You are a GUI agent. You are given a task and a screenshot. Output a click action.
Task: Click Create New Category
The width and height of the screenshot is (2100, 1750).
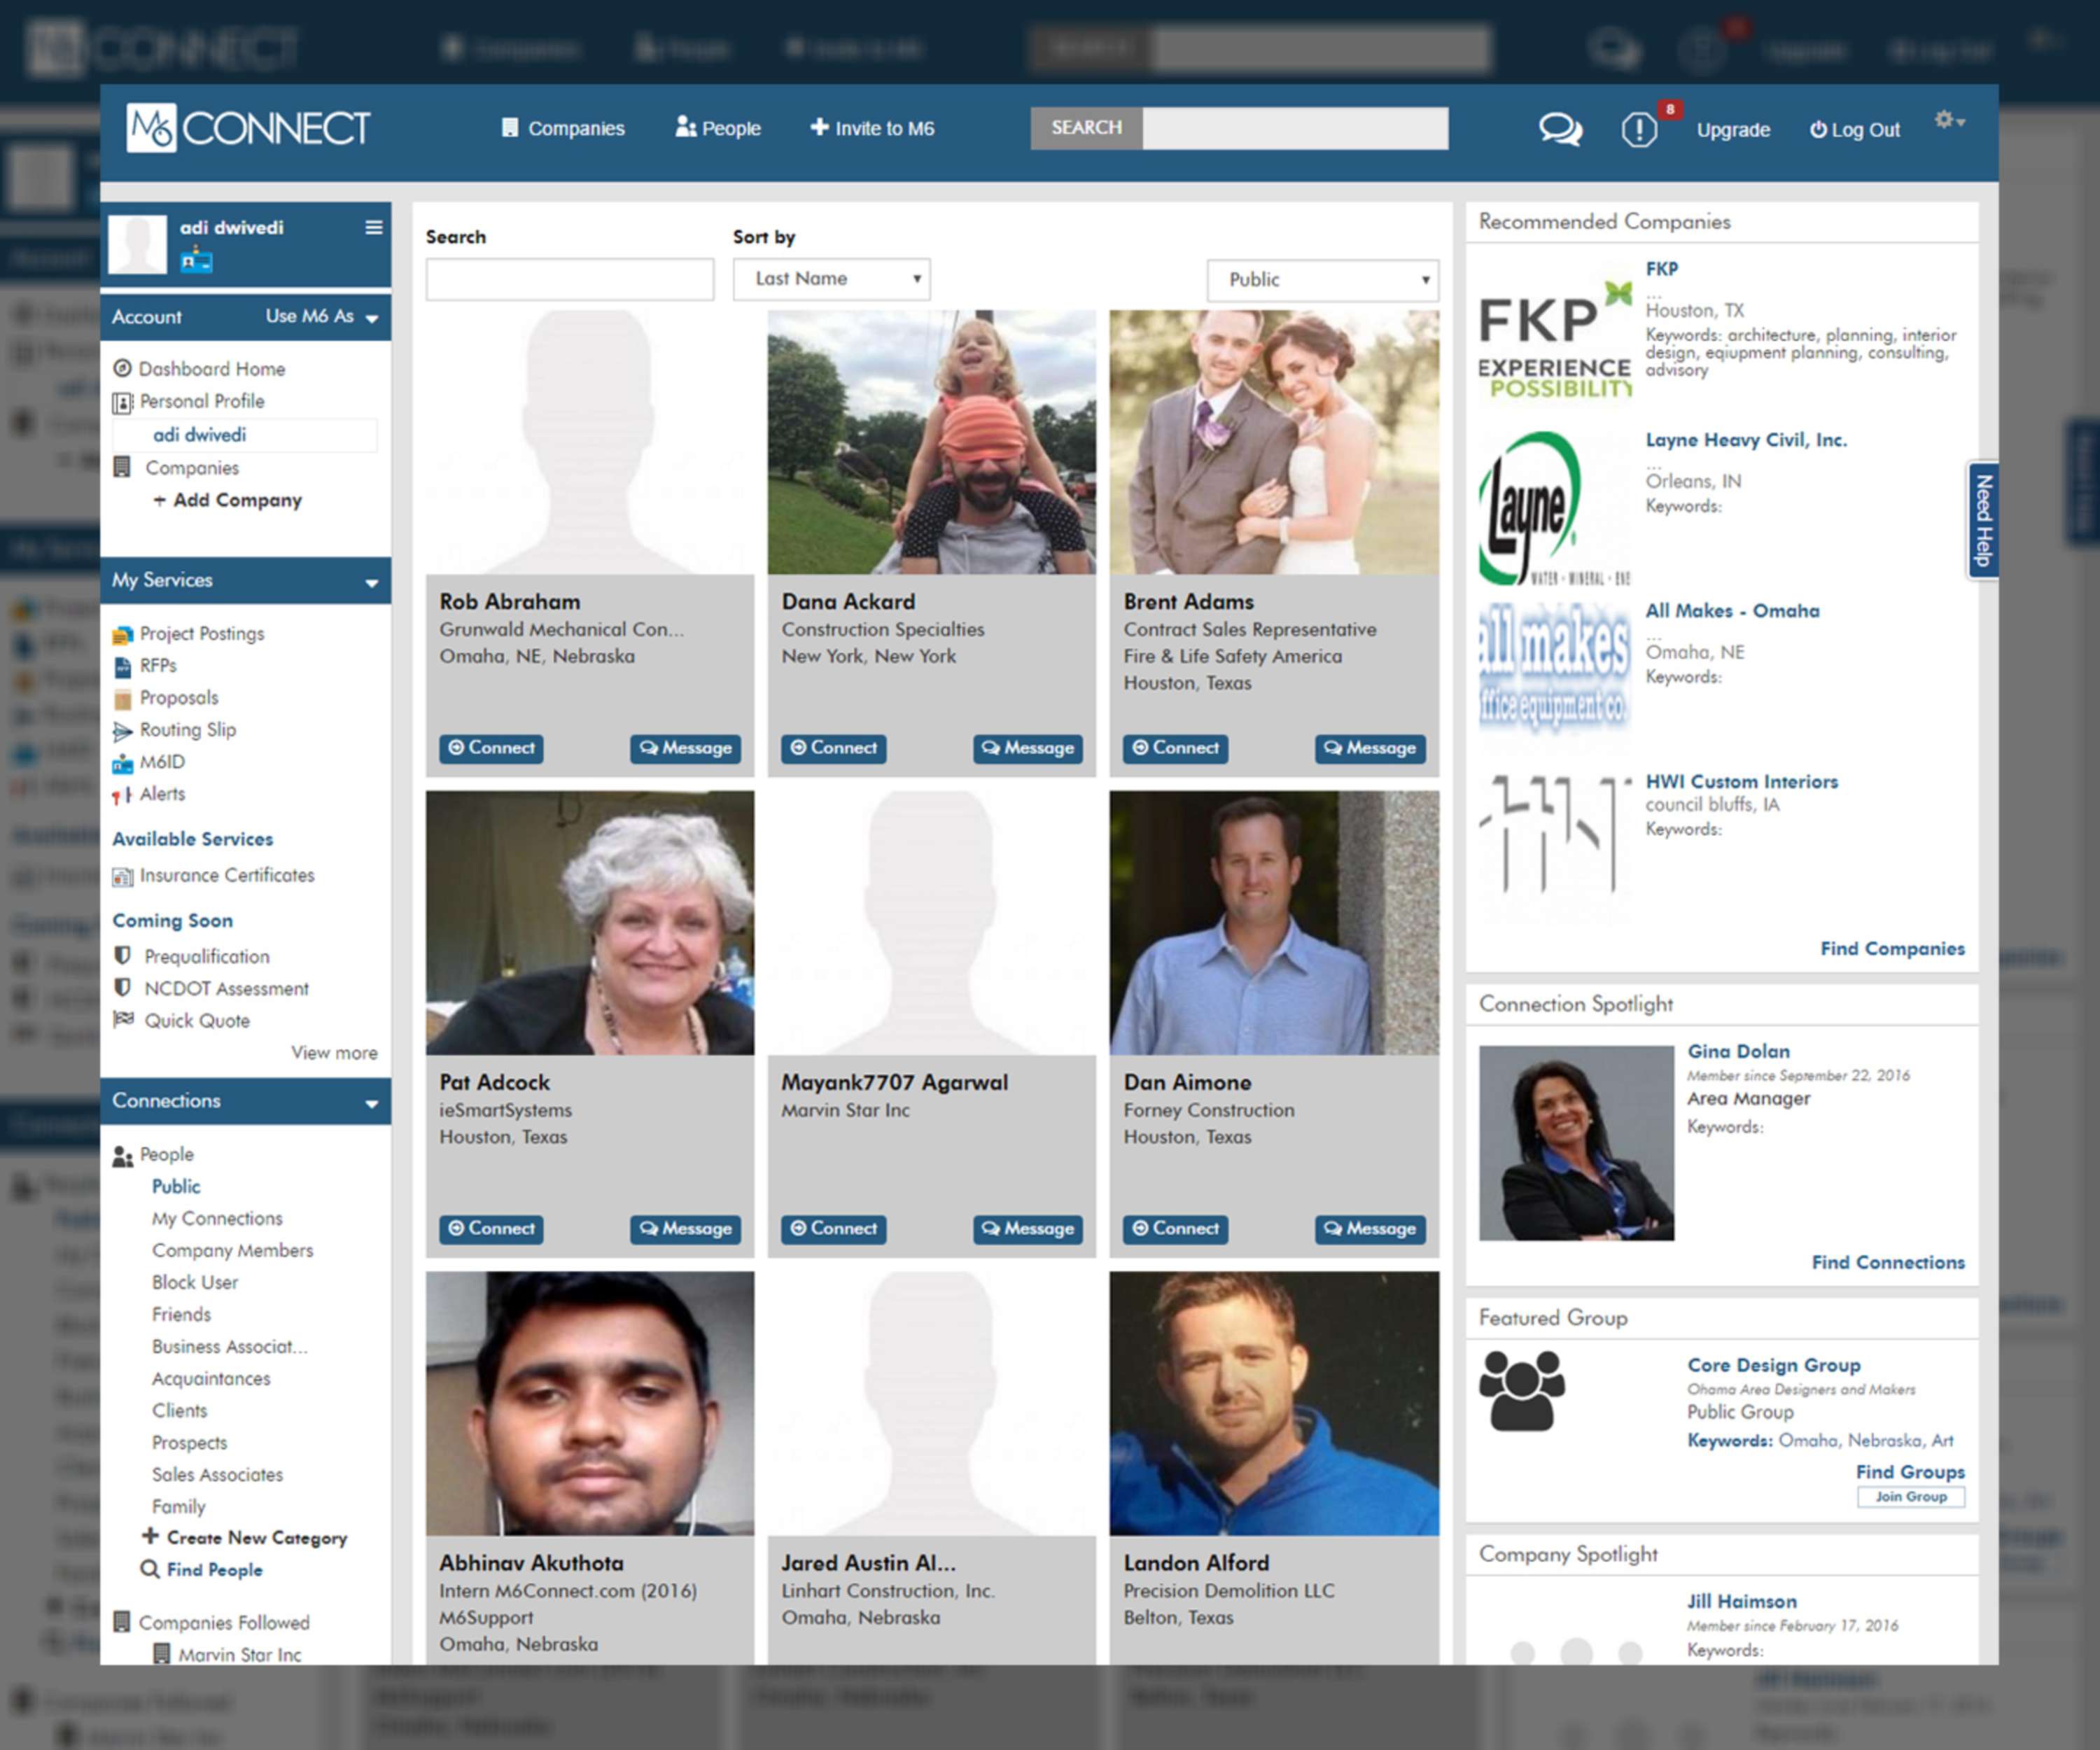pos(245,1537)
